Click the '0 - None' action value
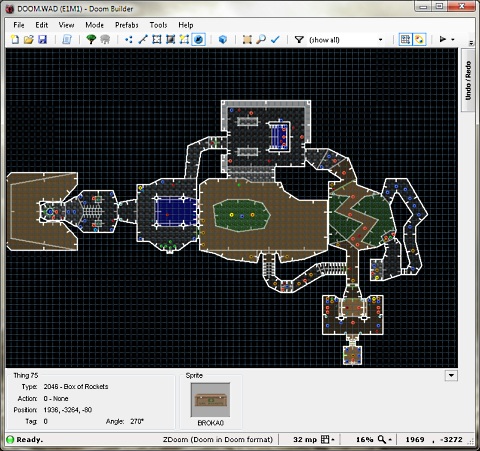The image size is (480, 451). click(x=56, y=398)
